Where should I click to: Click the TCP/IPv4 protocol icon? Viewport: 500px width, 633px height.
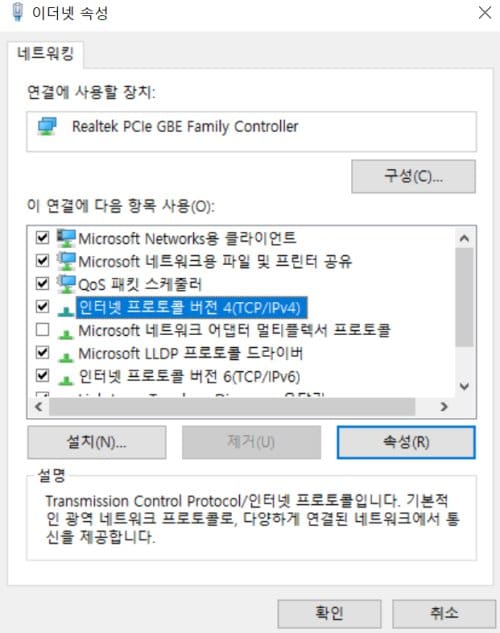[x=66, y=310]
